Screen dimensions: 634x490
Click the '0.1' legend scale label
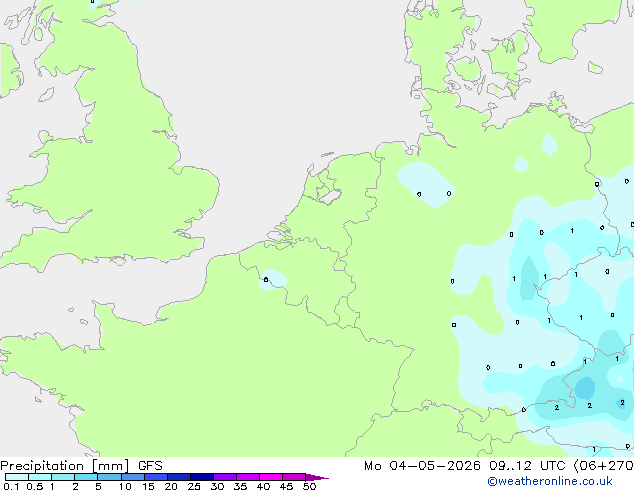coord(11,486)
